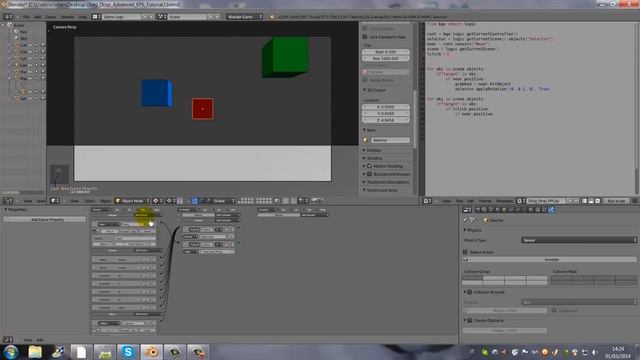Click the Info editor type icon top-left

pos(8,17)
